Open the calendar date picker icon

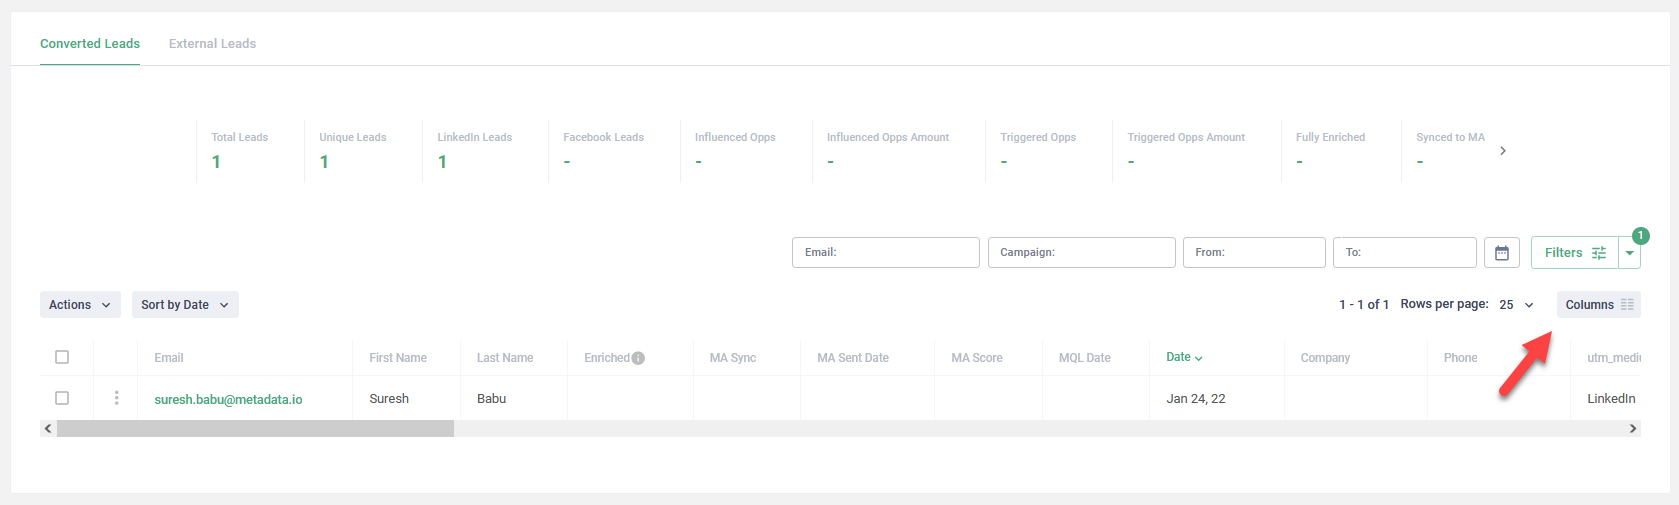point(1501,253)
